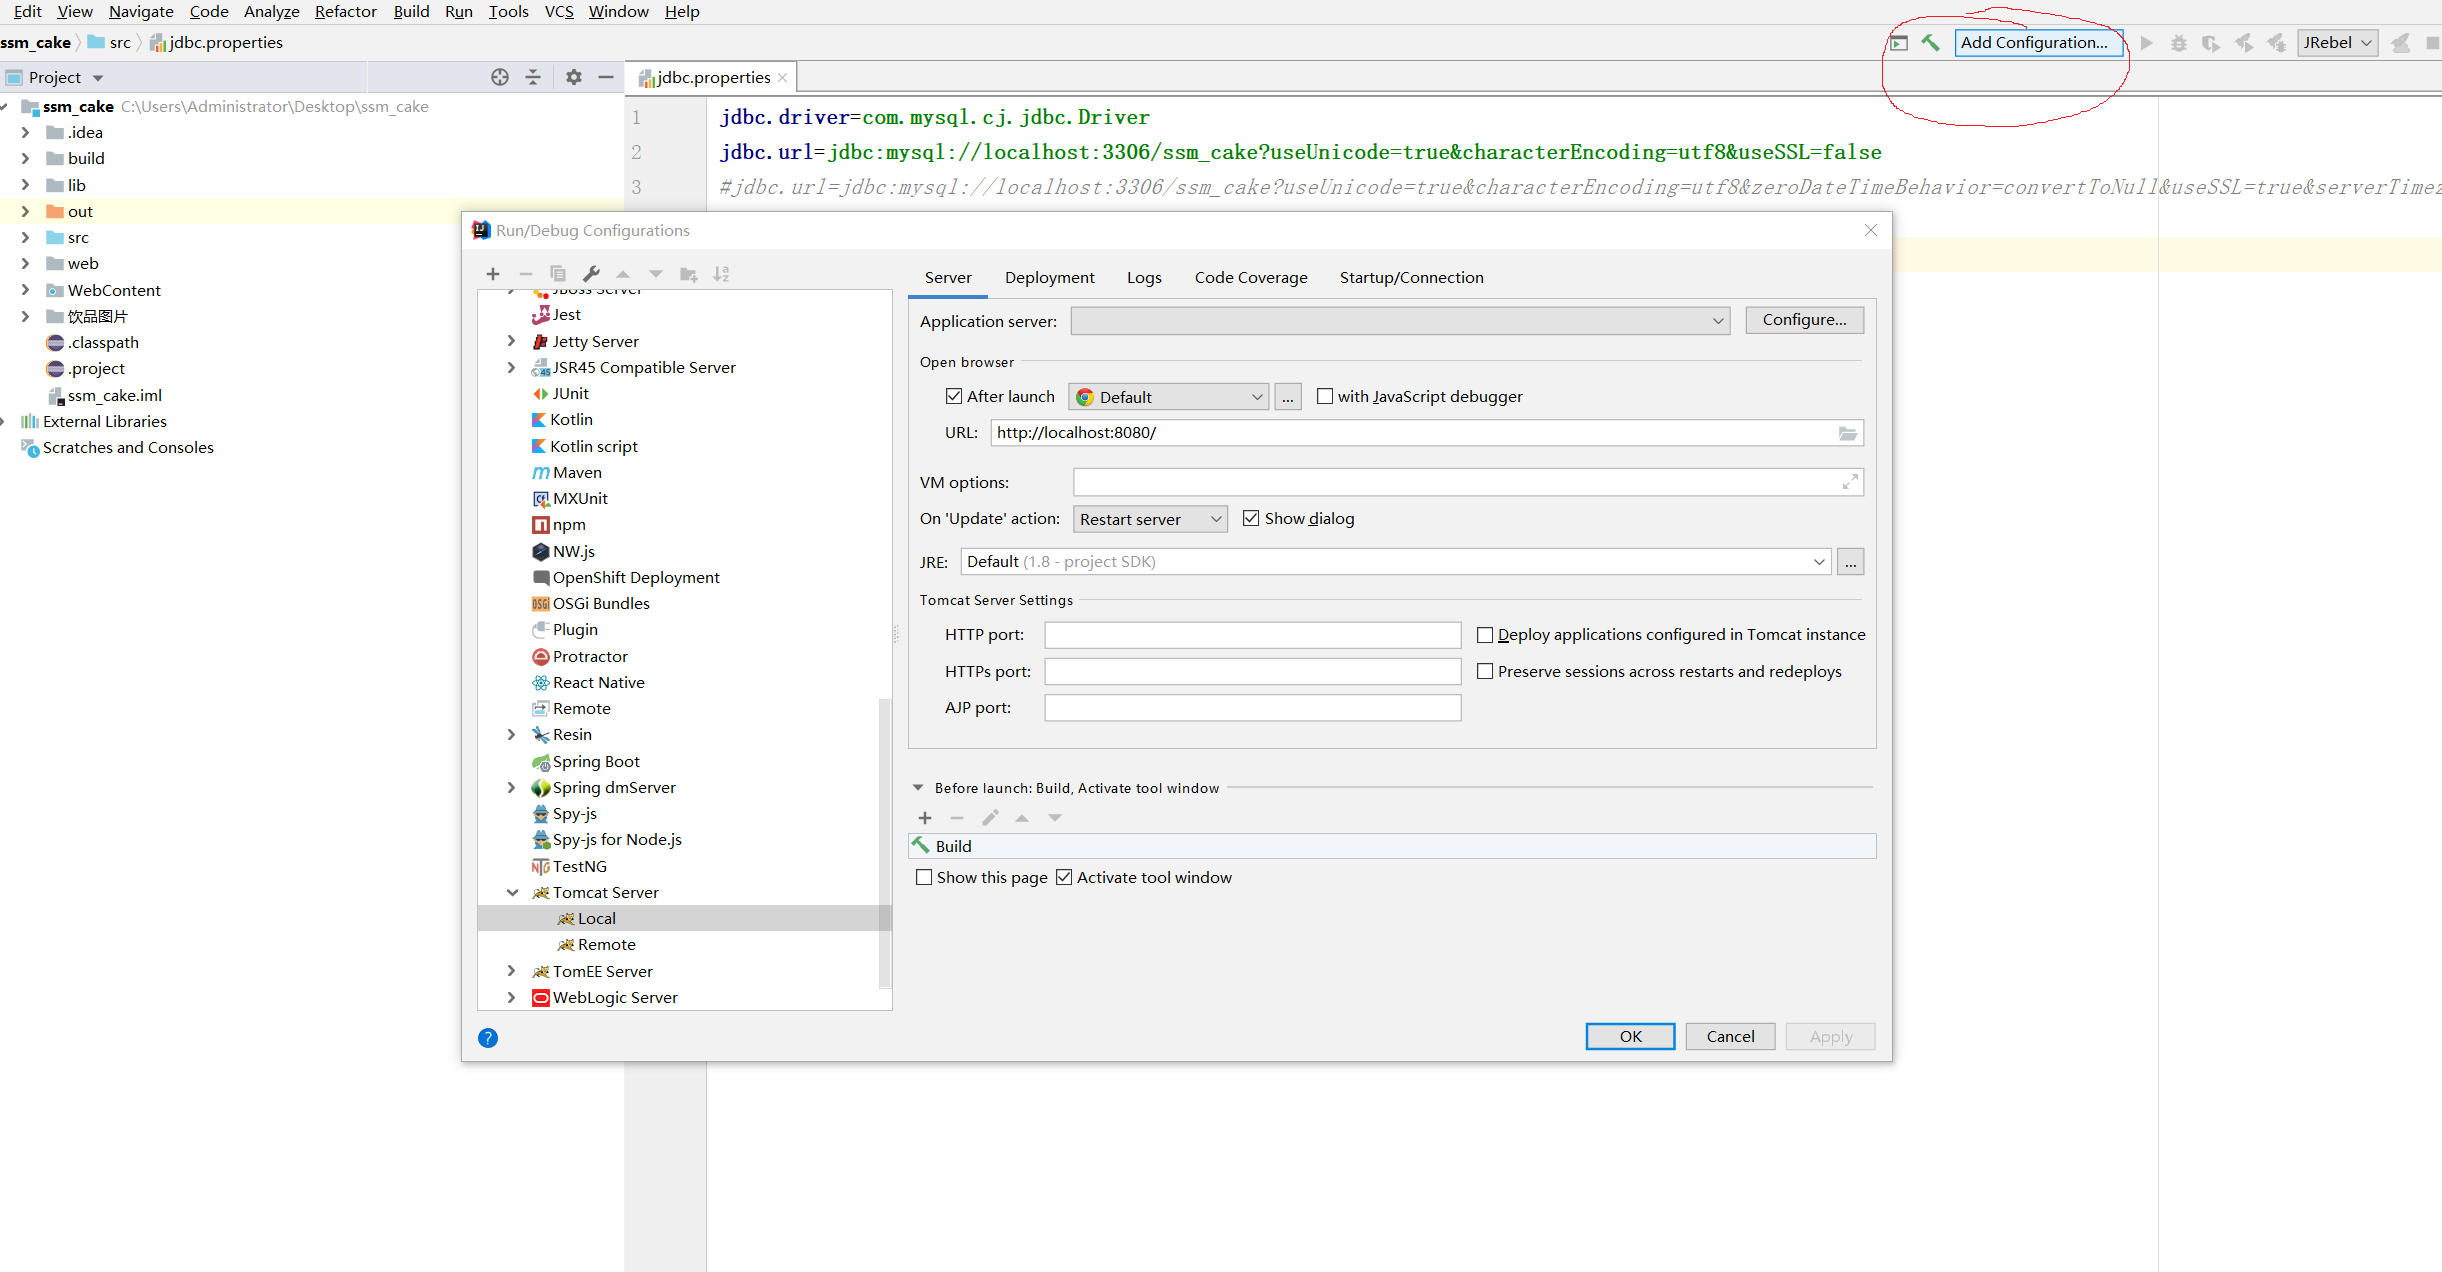Enable with JavaScript debugger checkbox
2442x1272 pixels.
coord(1325,396)
